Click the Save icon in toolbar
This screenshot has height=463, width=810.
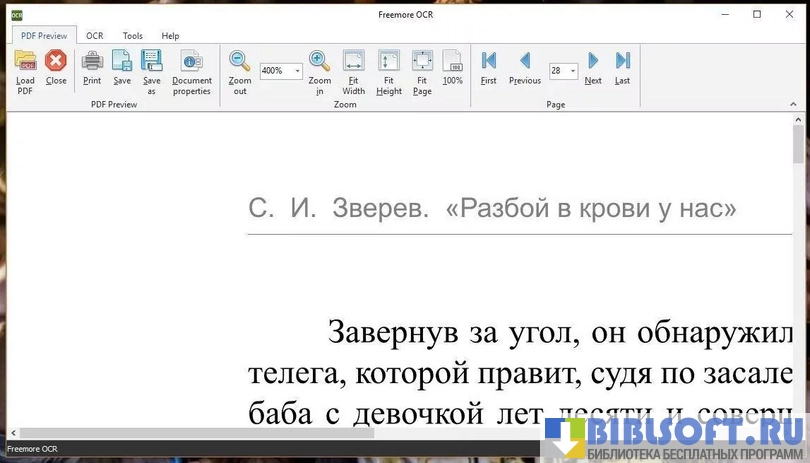point(122,63)
